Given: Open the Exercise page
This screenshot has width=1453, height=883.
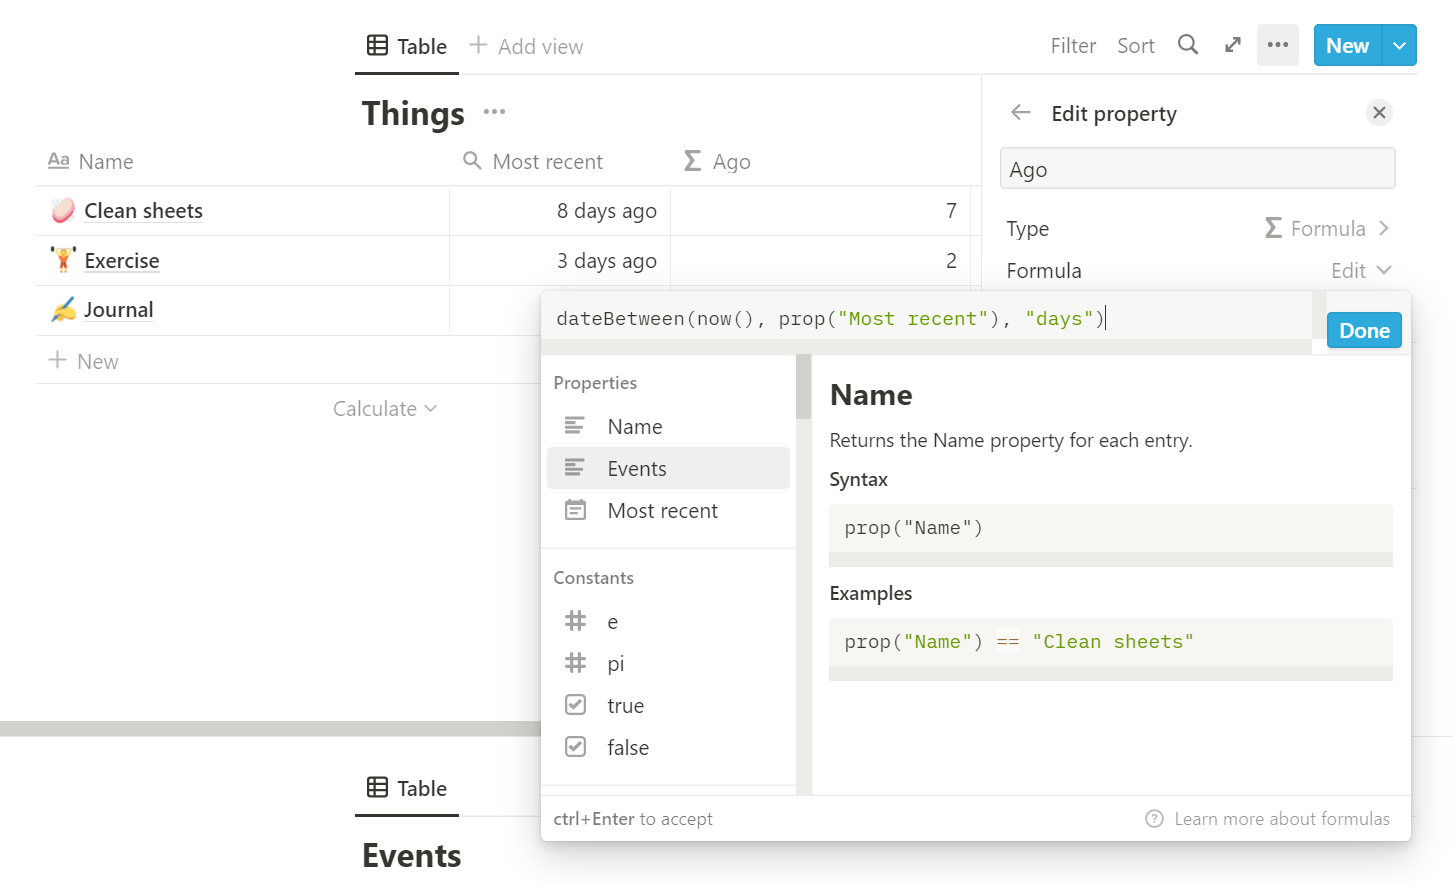Looking at the screenshot, I should point(122,261).
